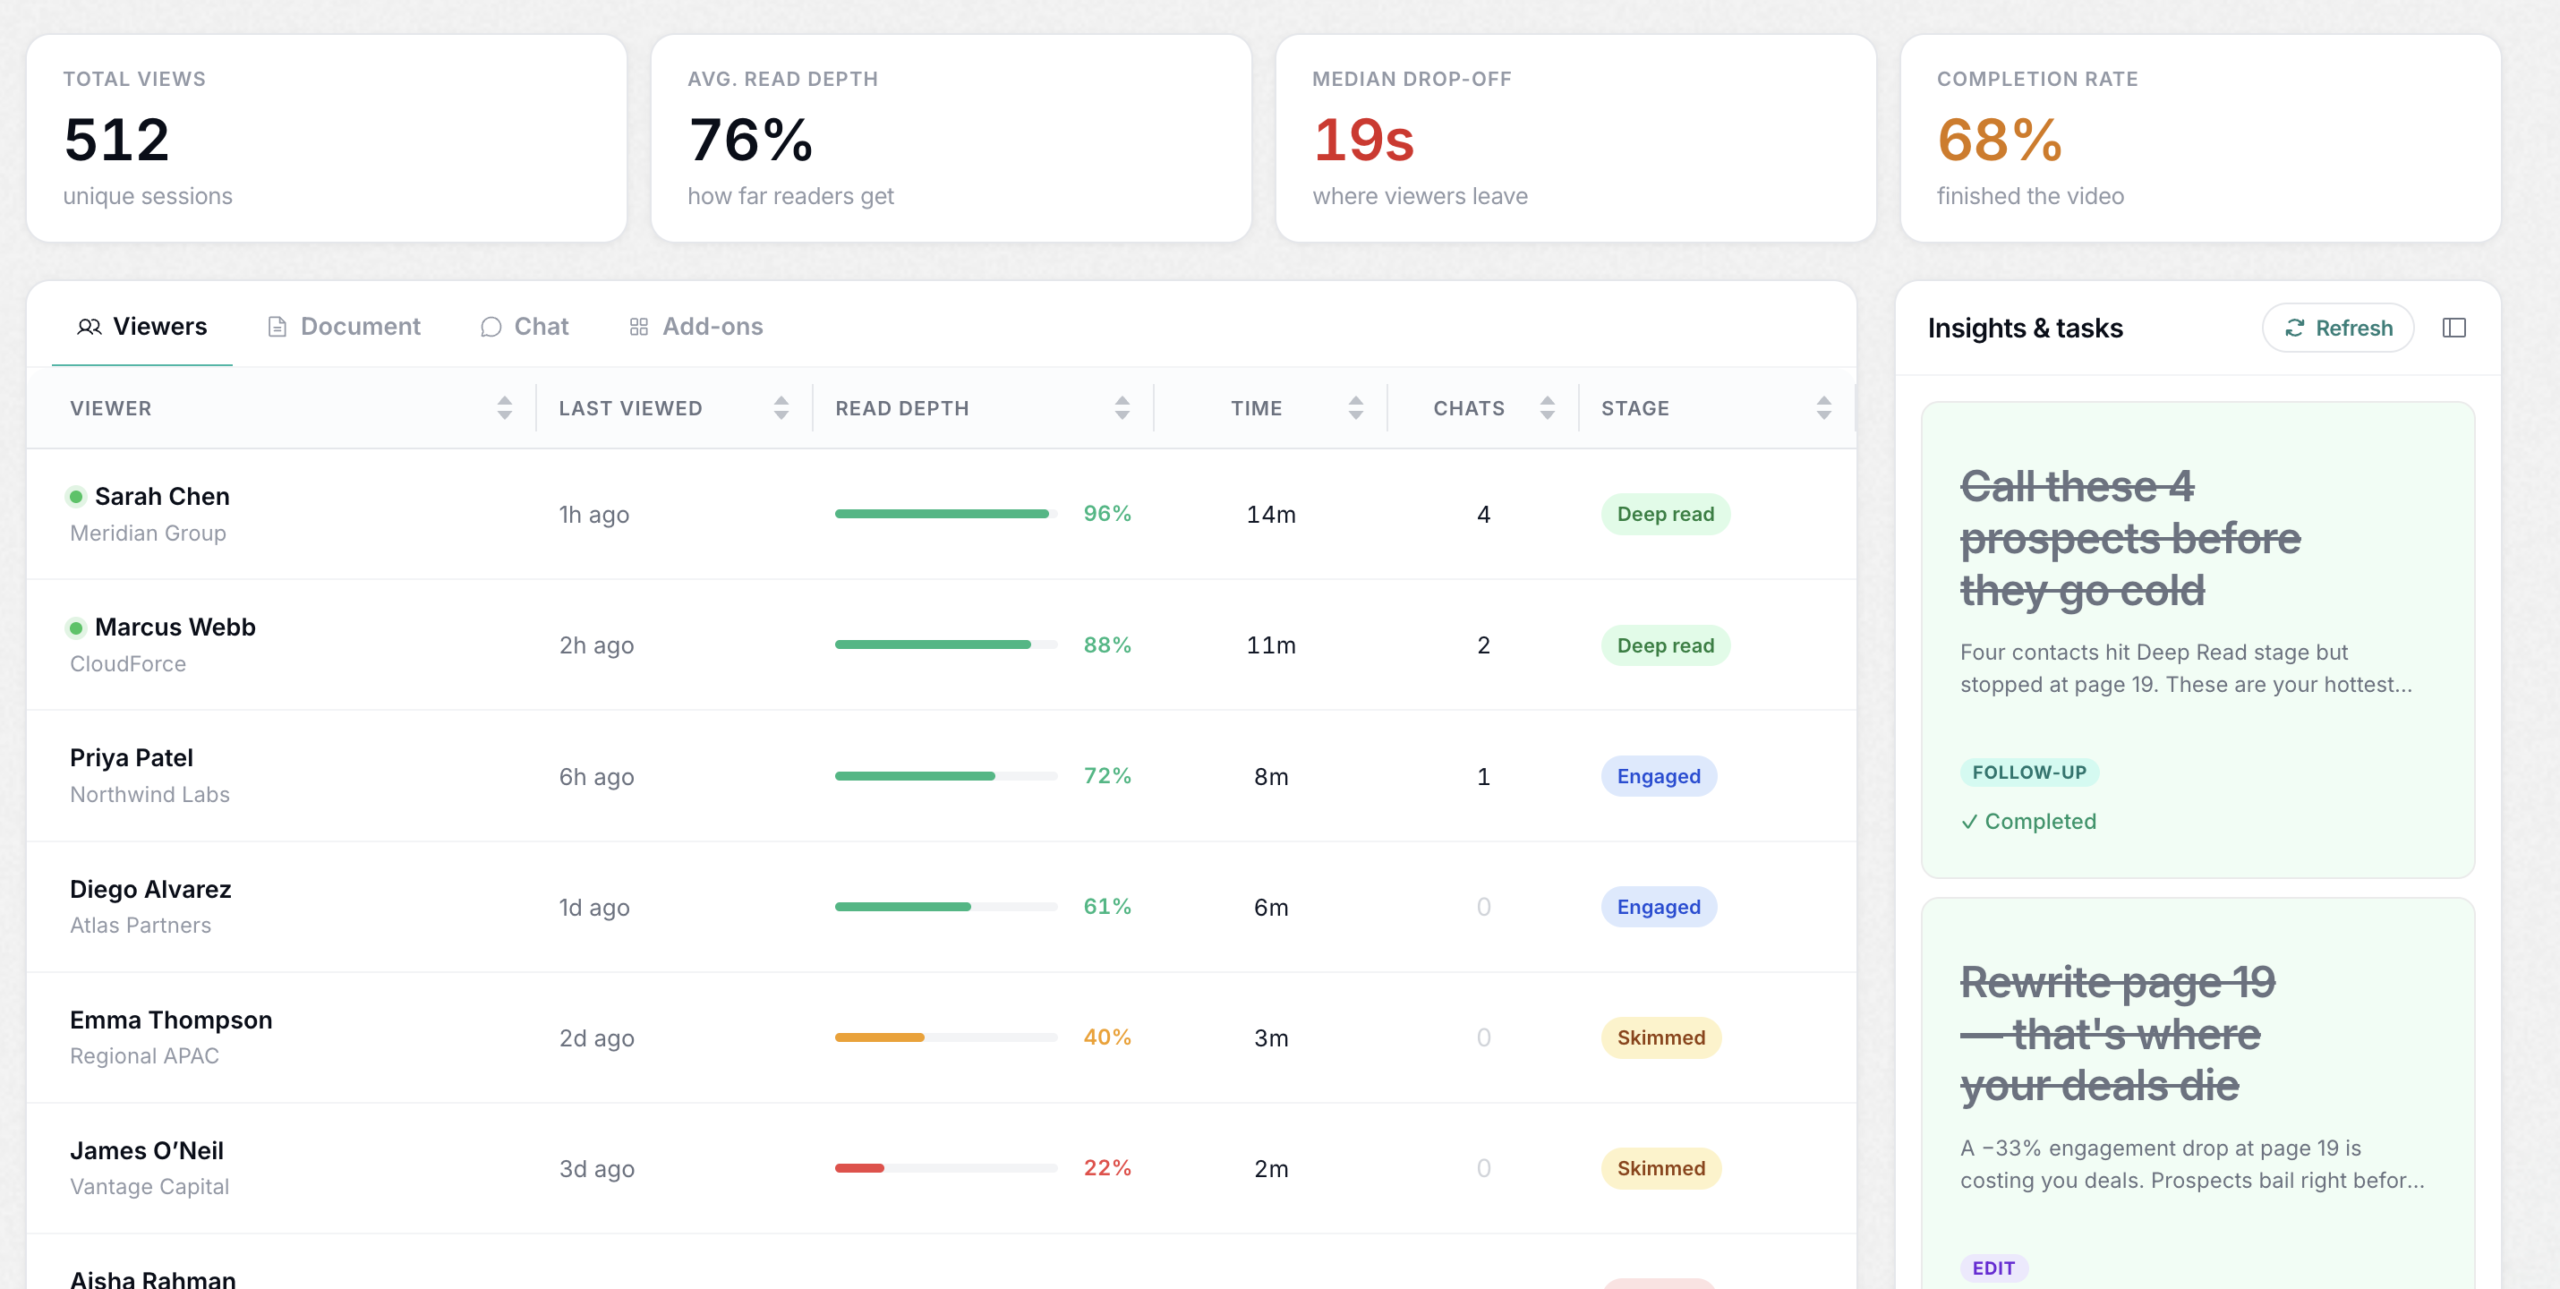This screenshot has height=1289, width=2560.
Task: Open the Add-ons tab
Action: point(696,327)
